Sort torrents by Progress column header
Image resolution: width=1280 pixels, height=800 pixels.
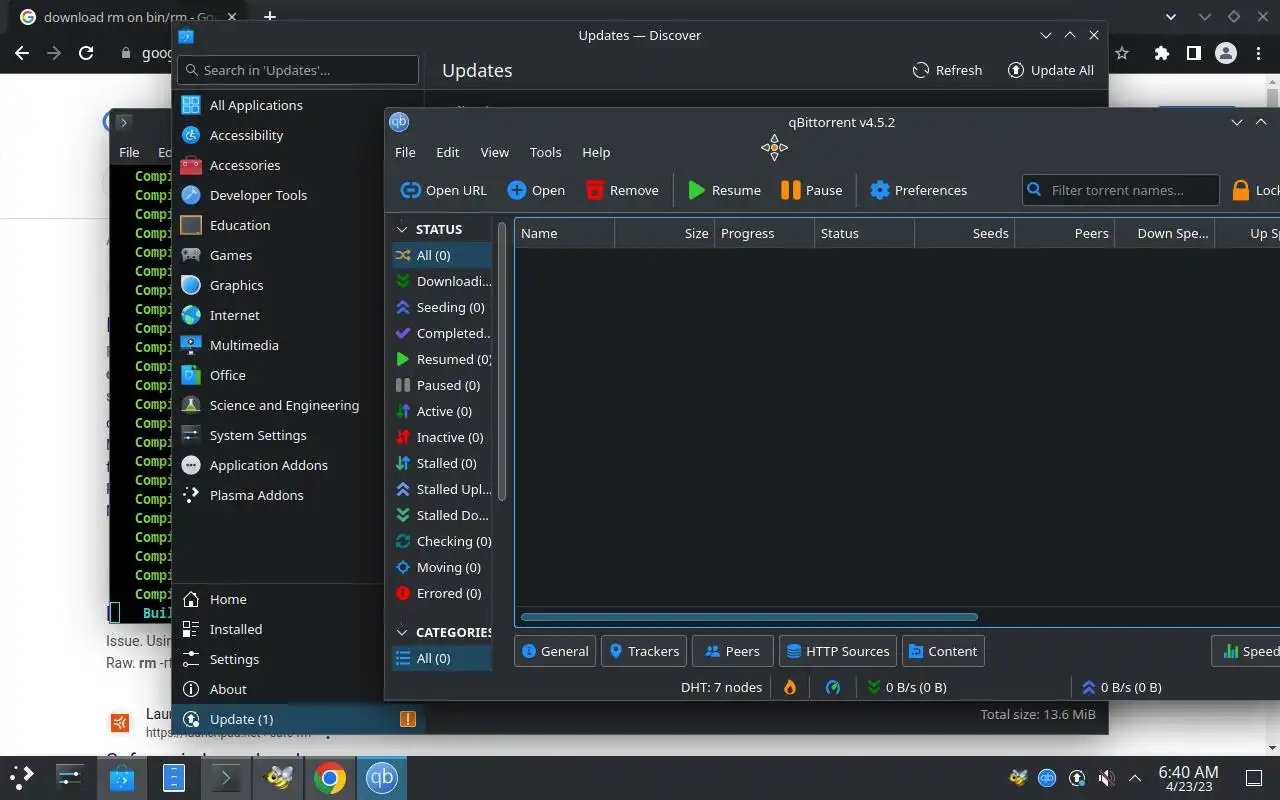click(764, 233)
